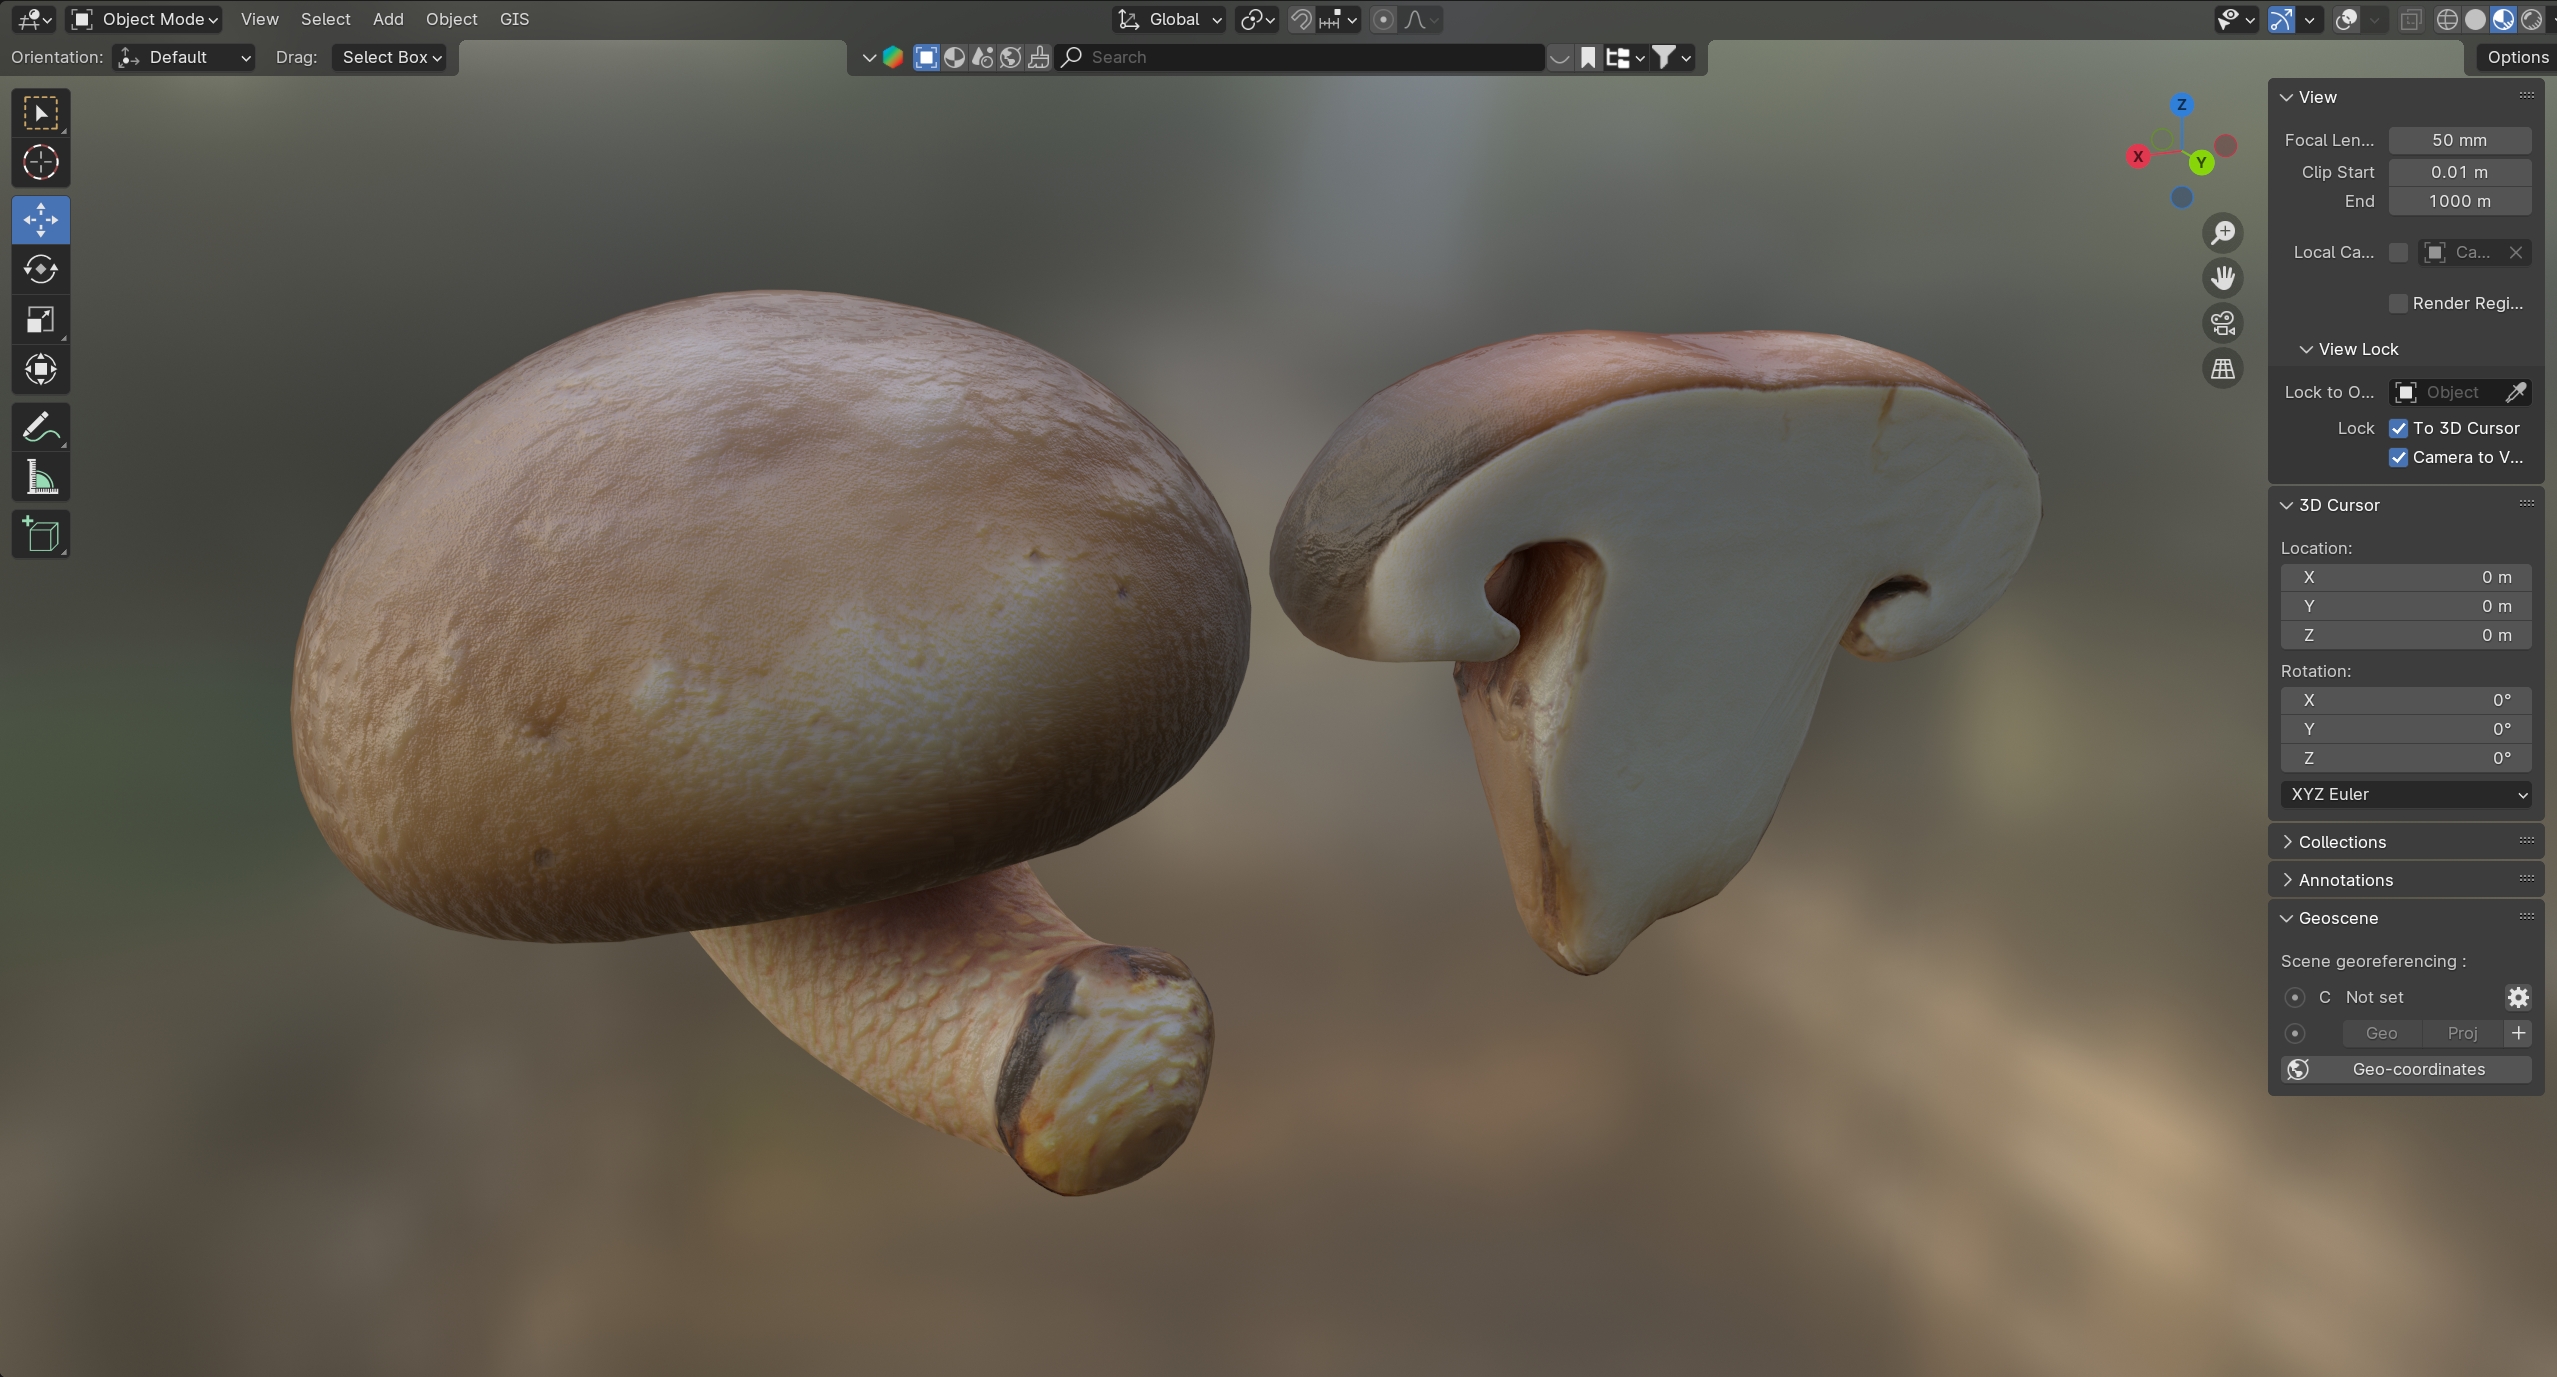Activate the Scale tool

pyautogui.click(x=40, y=320)
